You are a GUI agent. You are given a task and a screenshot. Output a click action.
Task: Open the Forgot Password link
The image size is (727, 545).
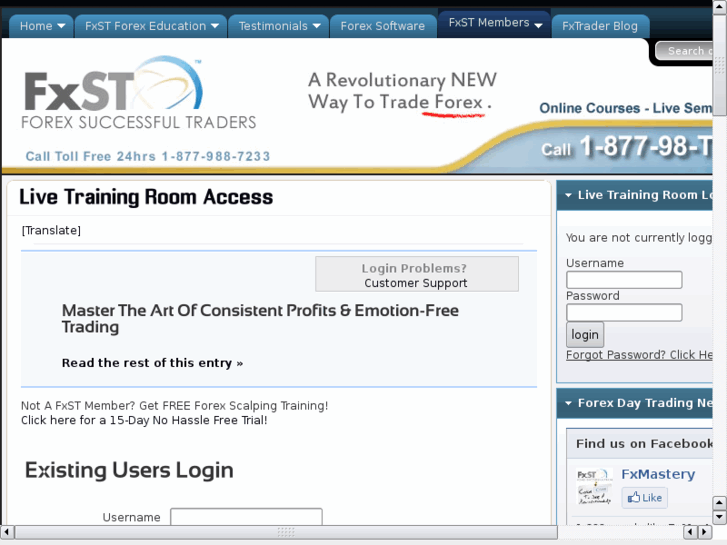pyautogui.click(x=639, y=355)
